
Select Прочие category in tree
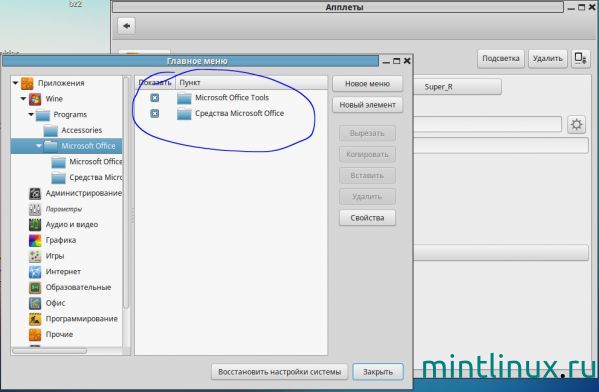coord(59,334)
